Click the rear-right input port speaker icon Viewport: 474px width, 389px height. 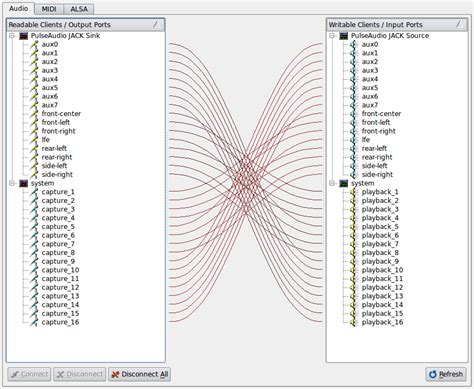point(354,157)
